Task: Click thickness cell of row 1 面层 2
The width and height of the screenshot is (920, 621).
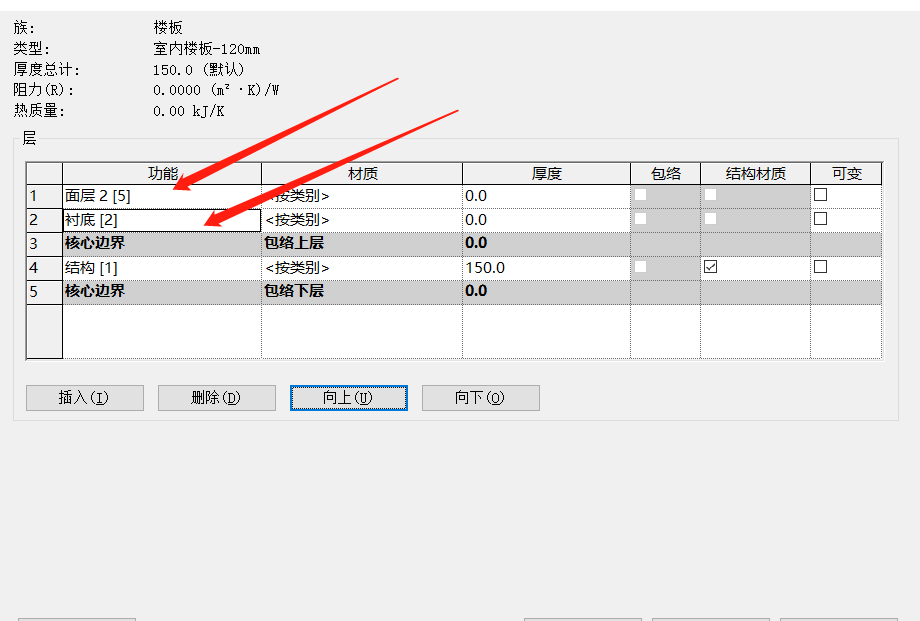Action: pyautogui.click(x=545, y=196)
